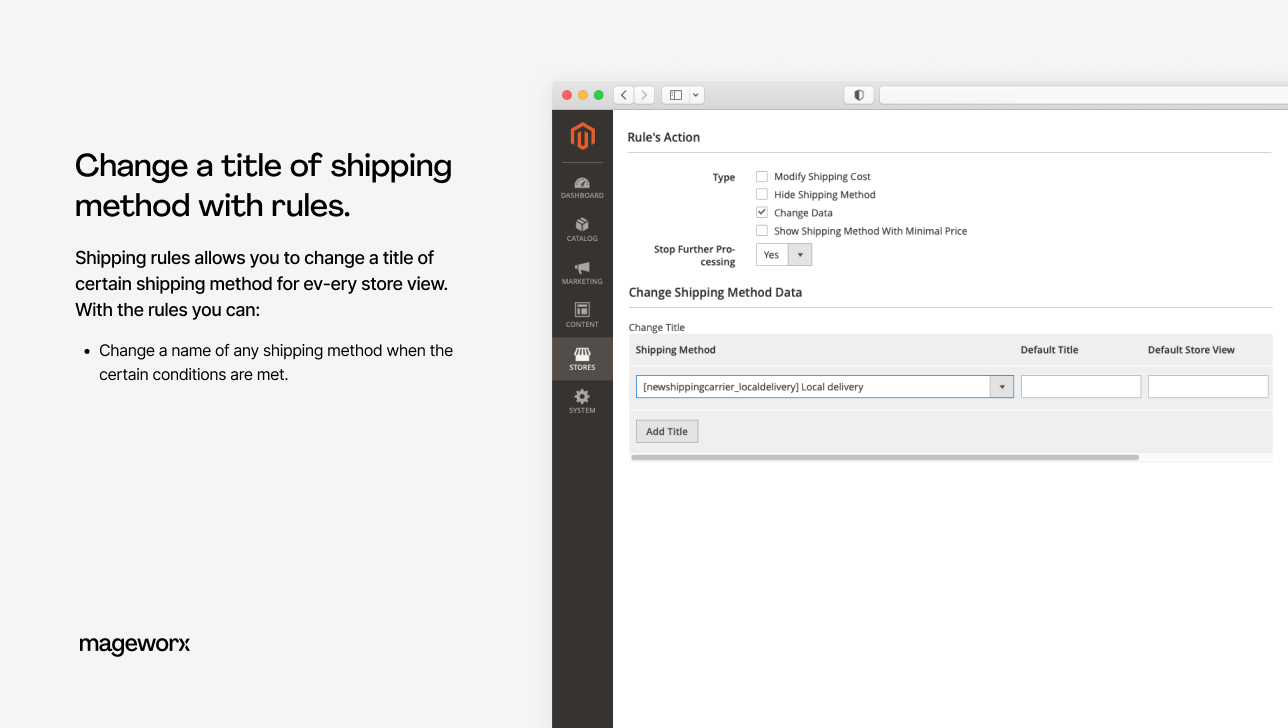Enable Show Shipping Method With Minimal Price
1288x728 pixels.
coord(761,230)
